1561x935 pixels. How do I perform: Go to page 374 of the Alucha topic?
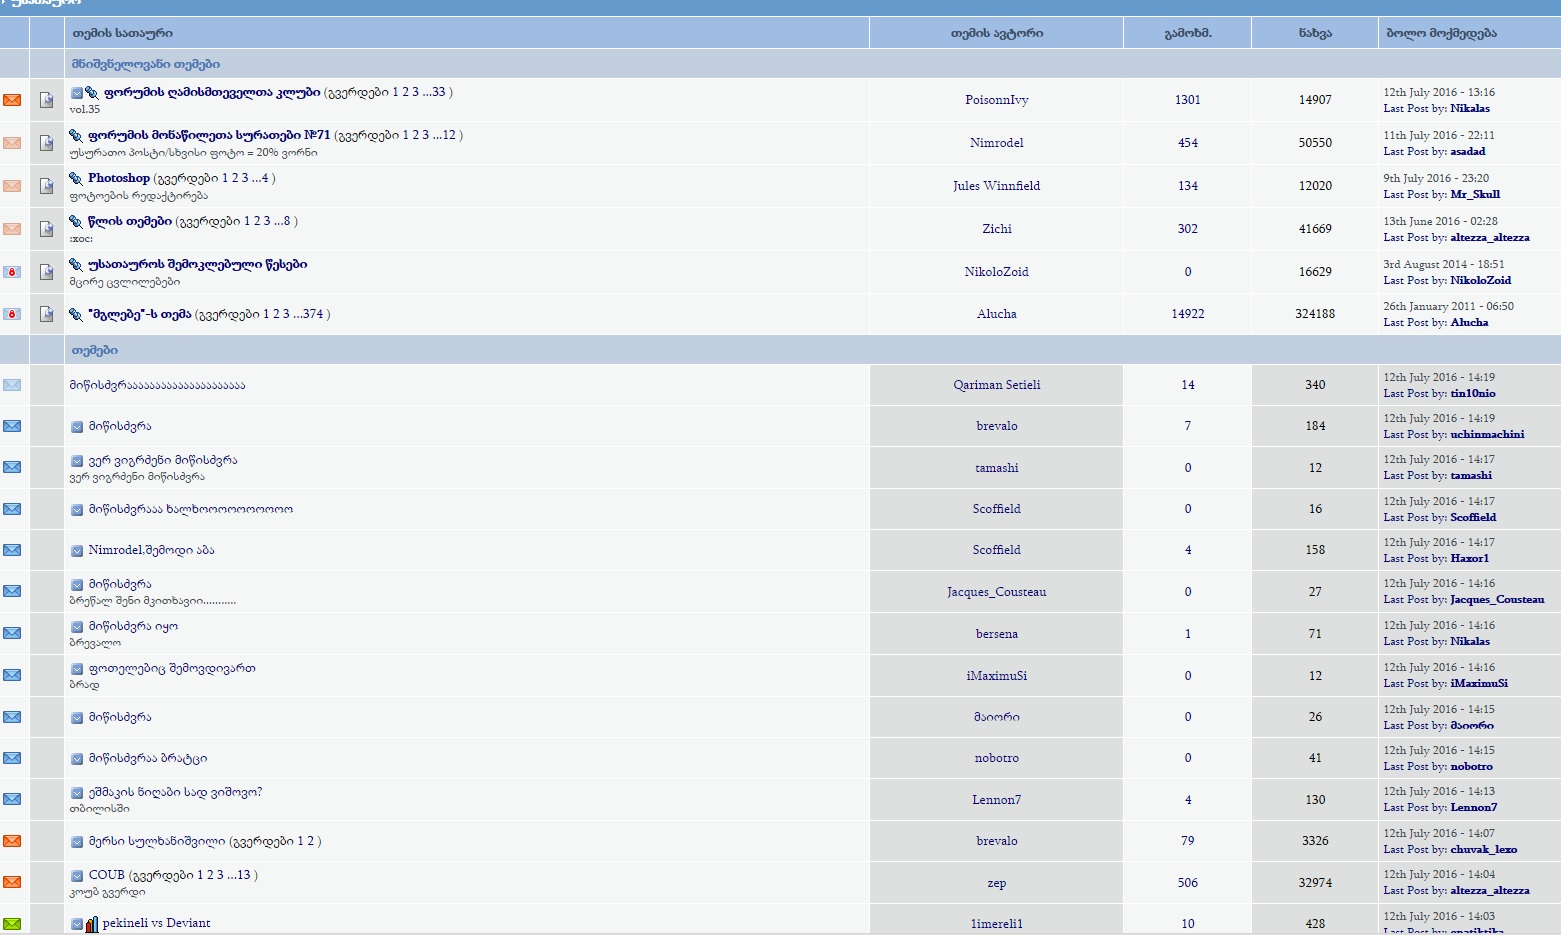pos(313,314)
